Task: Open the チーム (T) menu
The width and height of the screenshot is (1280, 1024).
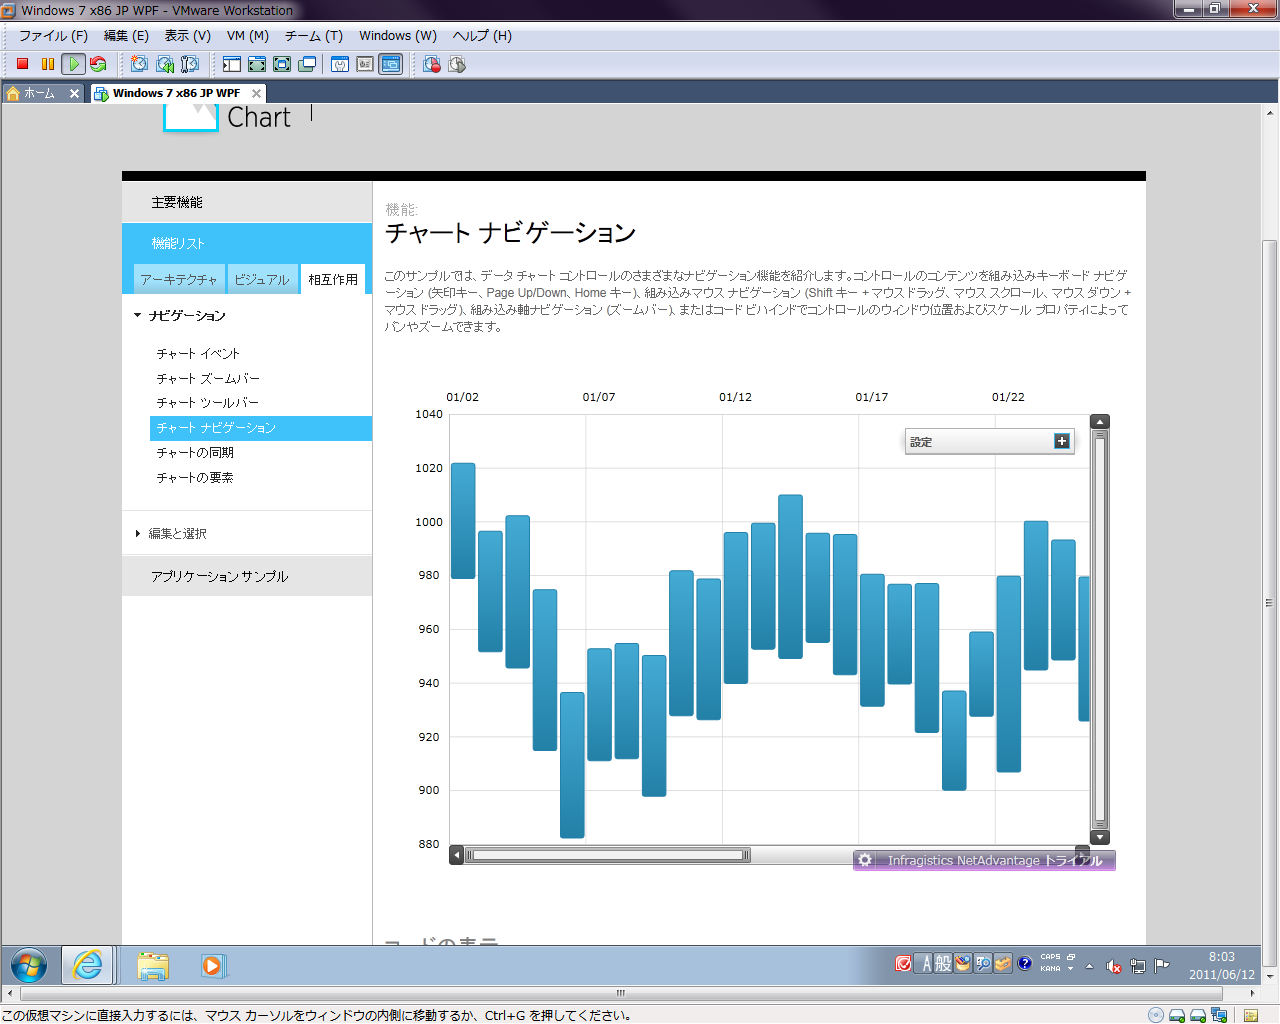Action: [314, 35]
